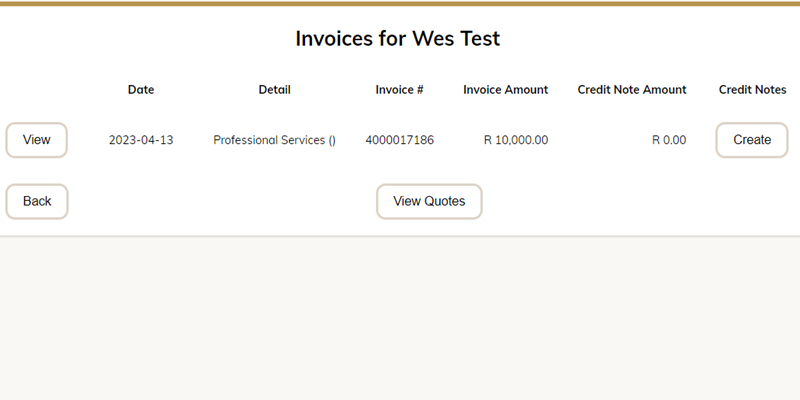The image size is (800, 400).
Task: Click the Professional Services () detail cell
Action: pyautogui.click(x=274, y=140)
